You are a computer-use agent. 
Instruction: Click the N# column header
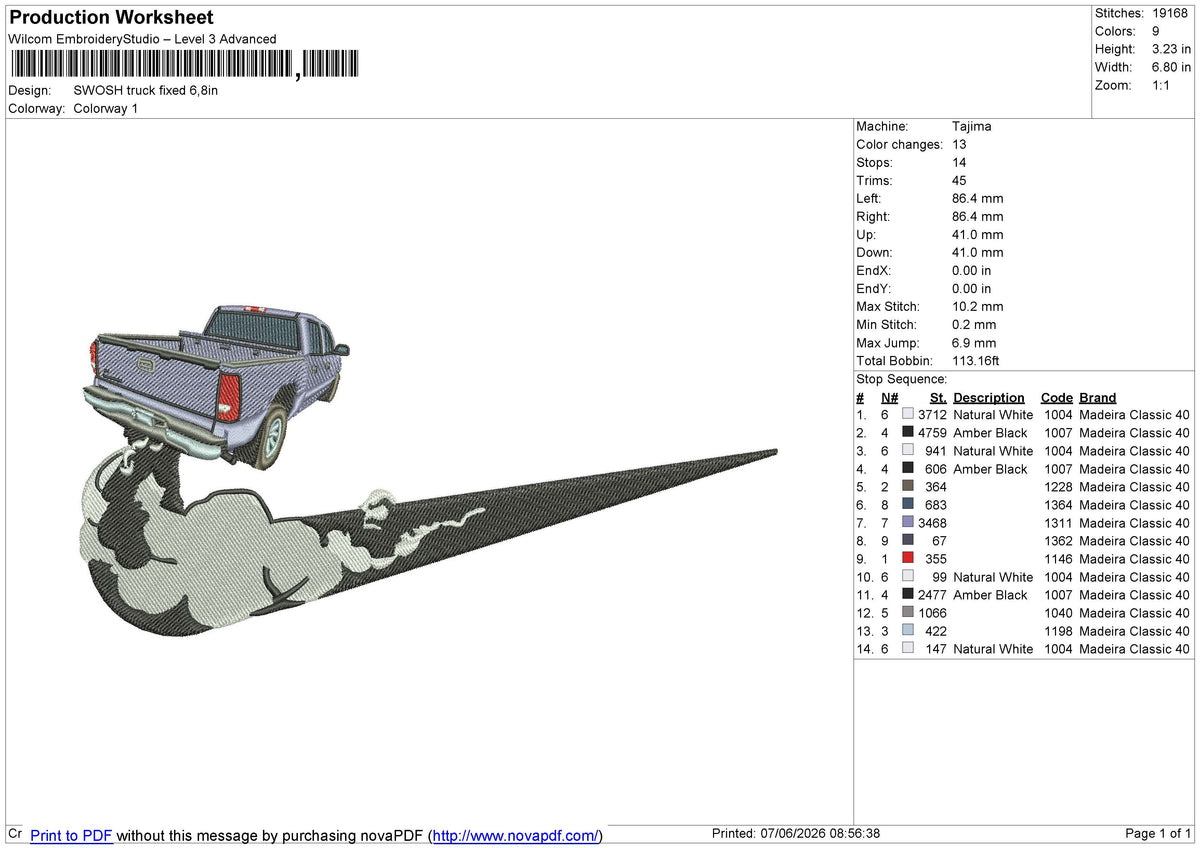click(890, 398)
